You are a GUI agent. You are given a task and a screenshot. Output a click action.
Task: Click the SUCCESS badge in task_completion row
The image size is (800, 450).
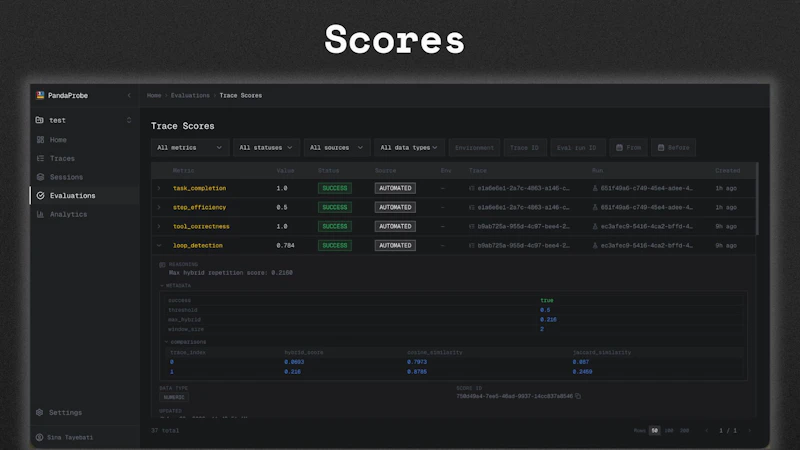[x=335, y=188]
